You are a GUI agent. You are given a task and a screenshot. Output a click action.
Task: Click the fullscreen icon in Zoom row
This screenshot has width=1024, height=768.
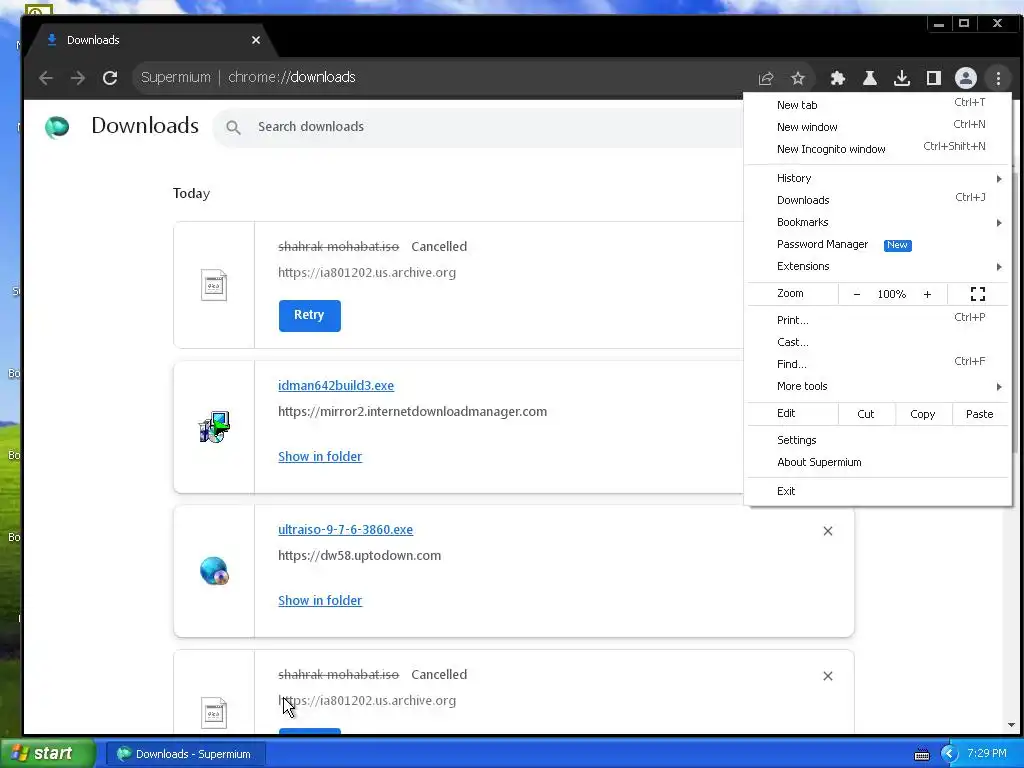point(978,294)
